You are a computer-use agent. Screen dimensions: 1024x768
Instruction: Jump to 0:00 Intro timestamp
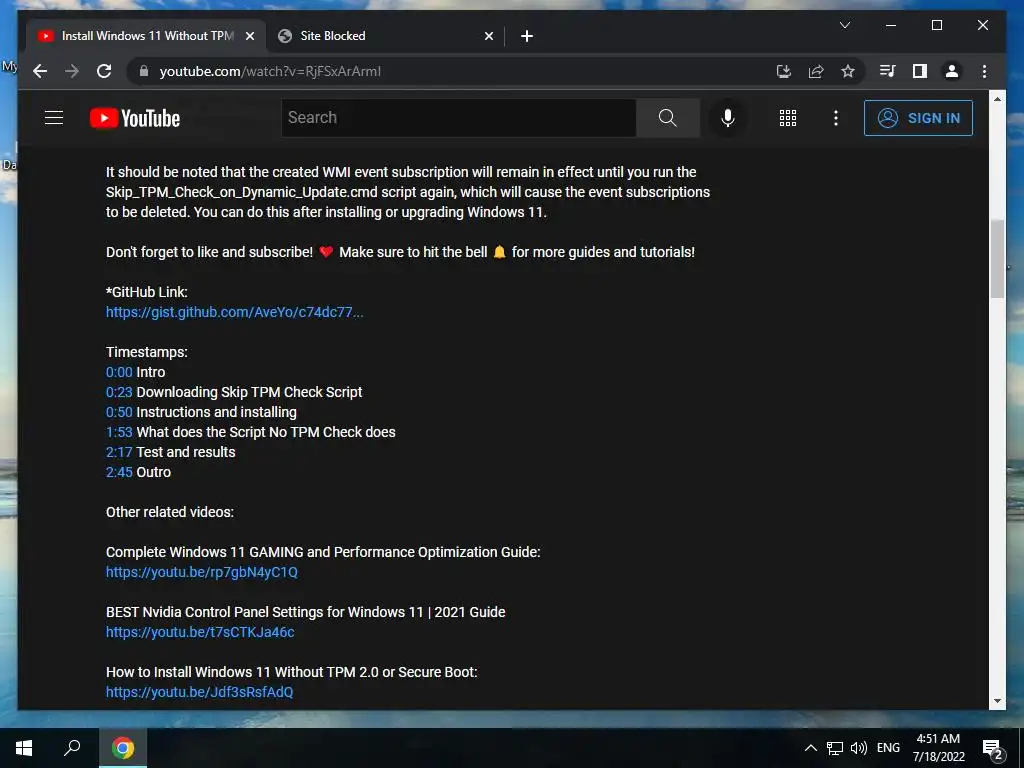(x=119, y=372)
